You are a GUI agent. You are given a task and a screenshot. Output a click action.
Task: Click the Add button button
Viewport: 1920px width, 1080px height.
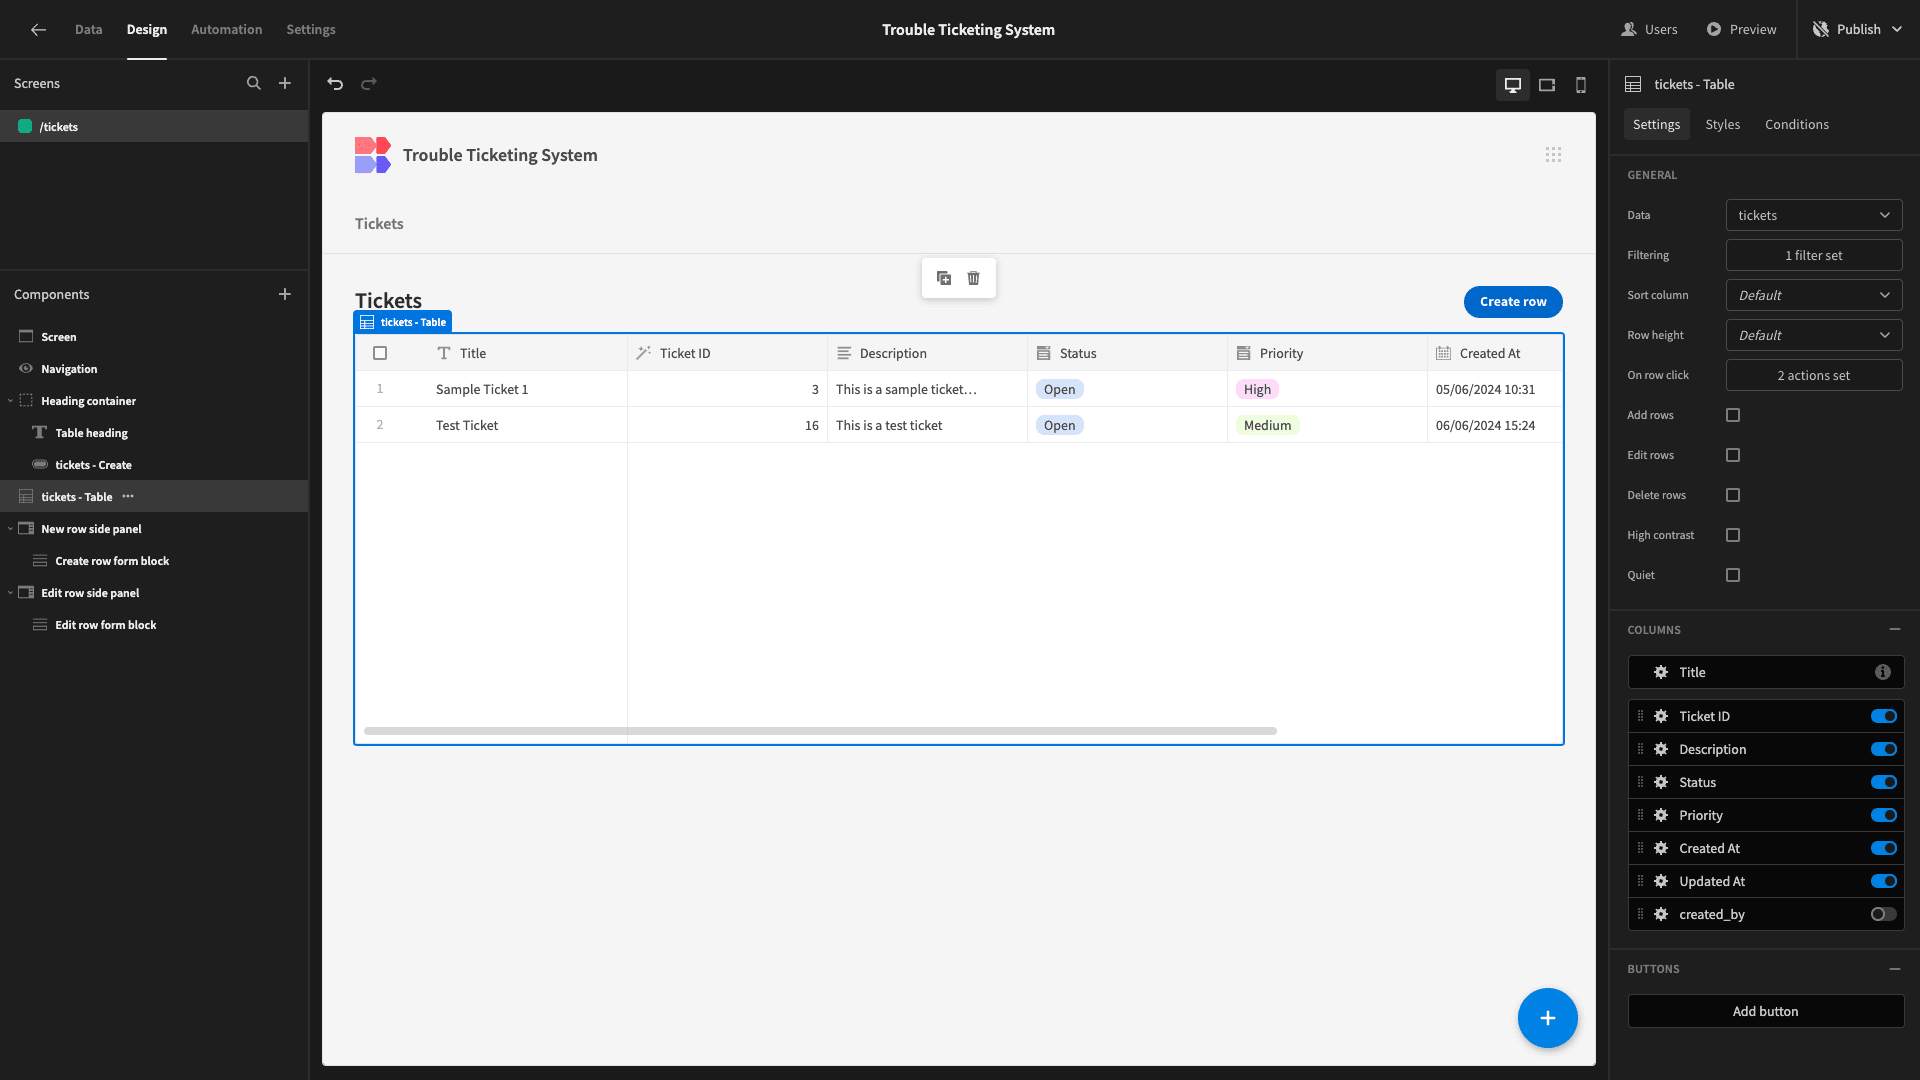pyautogui.click(x=1766, y=1012)
